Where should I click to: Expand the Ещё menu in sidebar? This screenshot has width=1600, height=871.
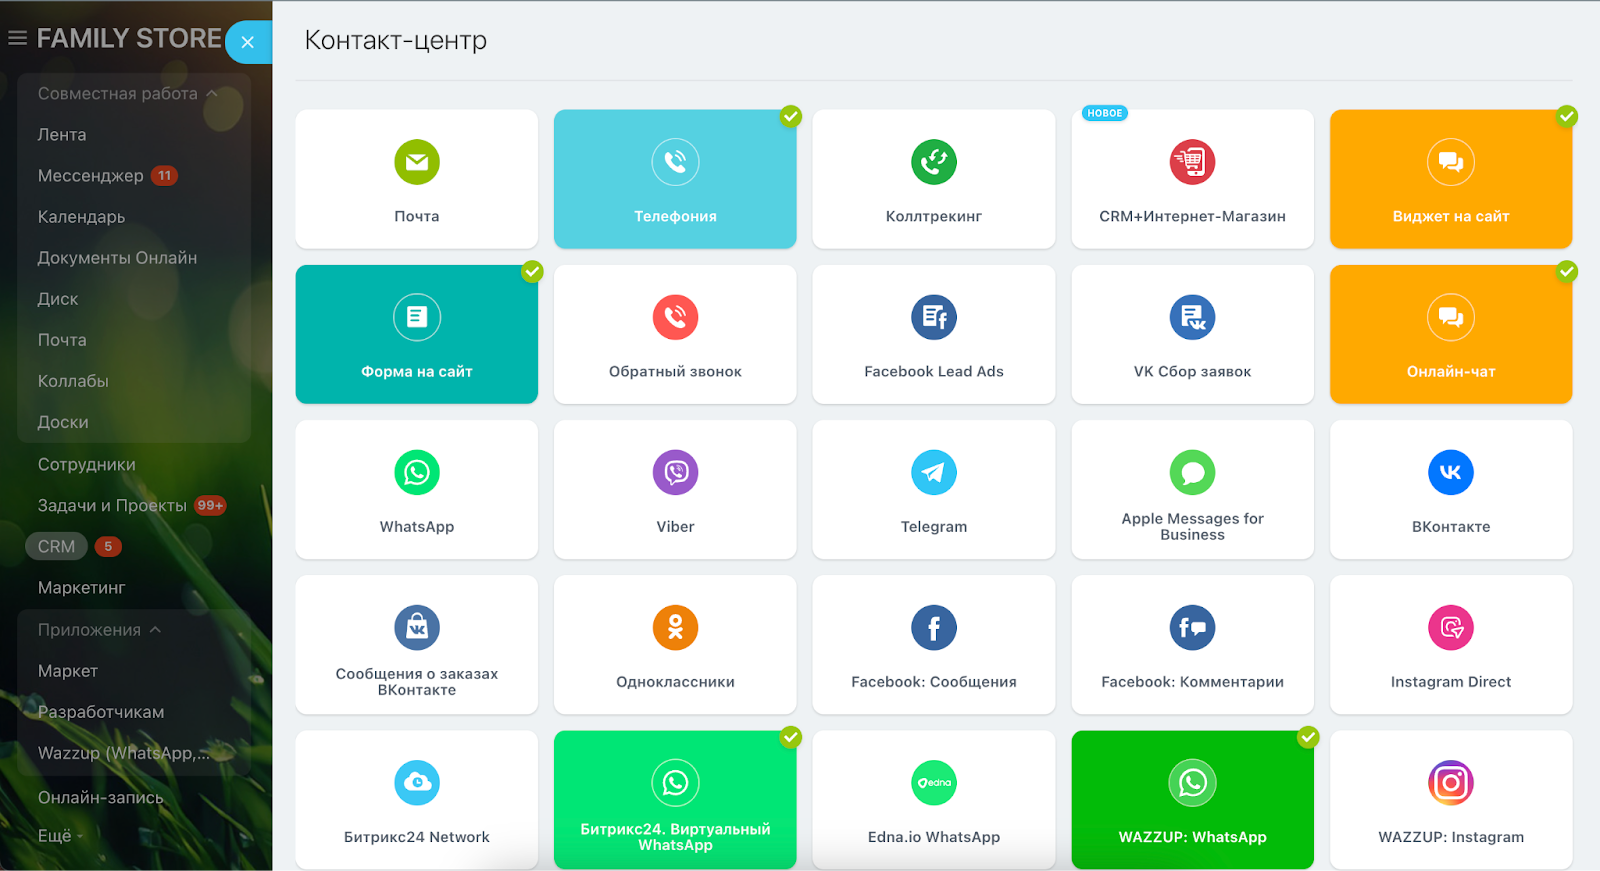pyautogui.click(x=60, y=836)
